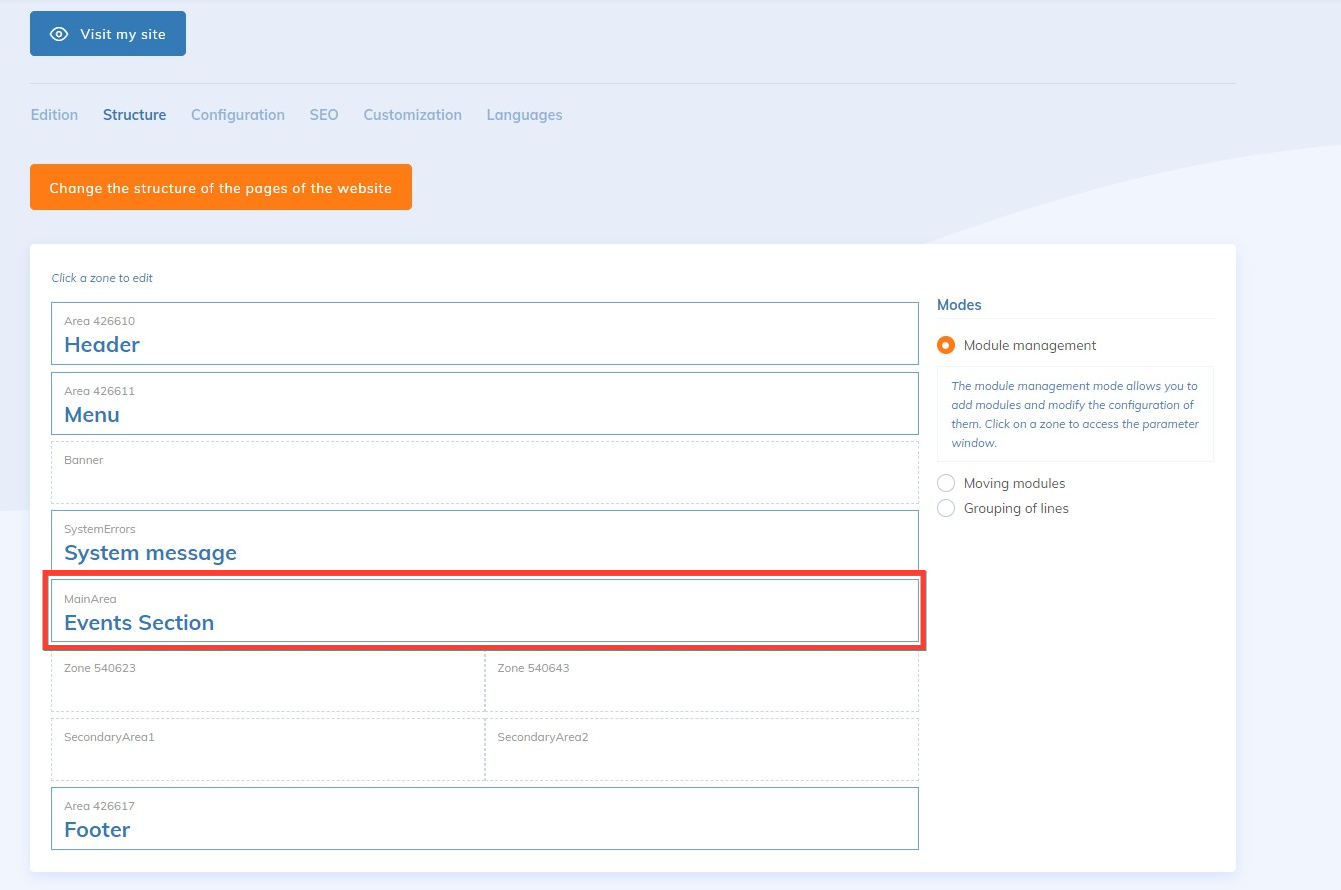The image size is (1341, 890).
Task: Open the Menu zone area
Action: coord(484,404)
